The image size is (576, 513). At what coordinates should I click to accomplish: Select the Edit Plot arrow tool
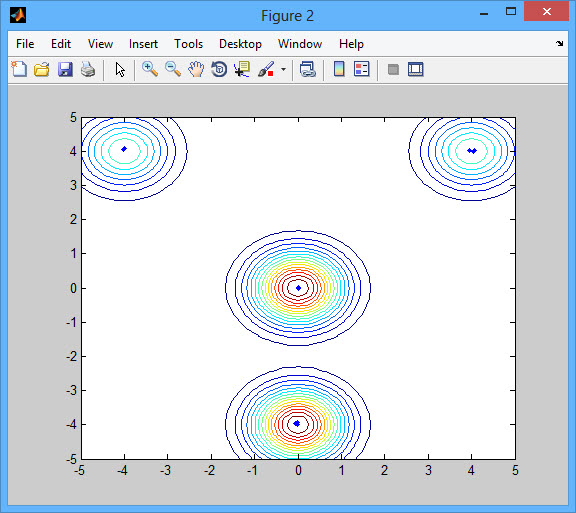click(120, 69)
